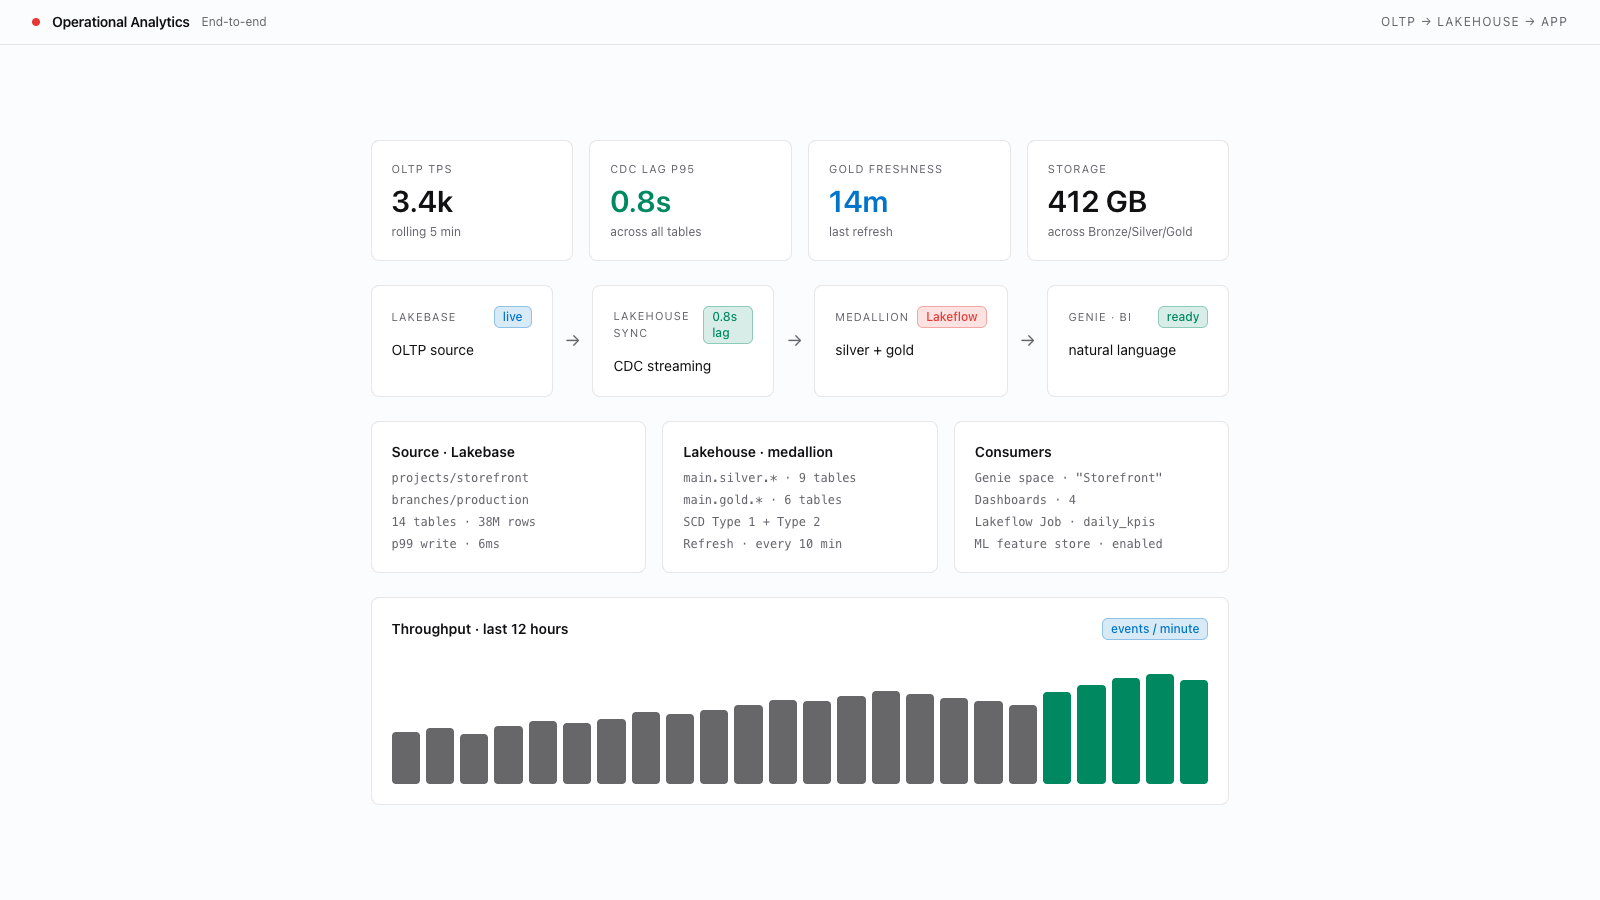Click the tallest green throughput bar
The height and width of the screenshot is (900, 1600).
1160,729
